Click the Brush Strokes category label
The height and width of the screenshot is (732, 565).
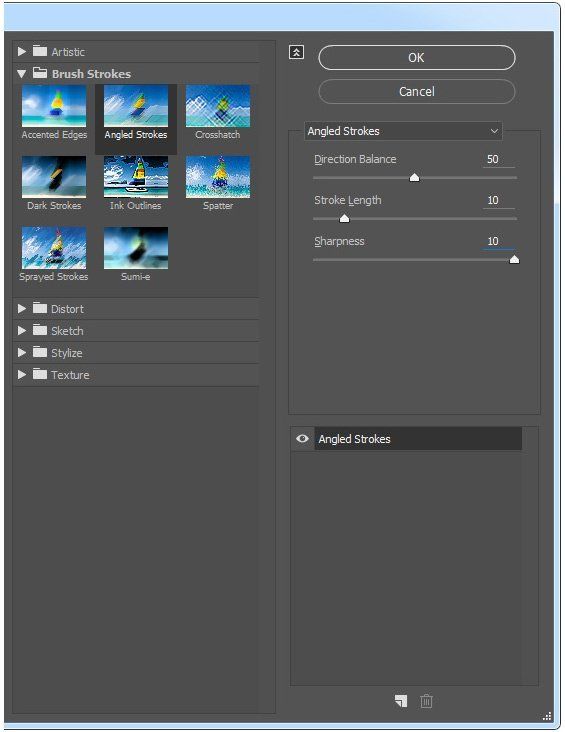pyautogui.click(x=92, y=74)
